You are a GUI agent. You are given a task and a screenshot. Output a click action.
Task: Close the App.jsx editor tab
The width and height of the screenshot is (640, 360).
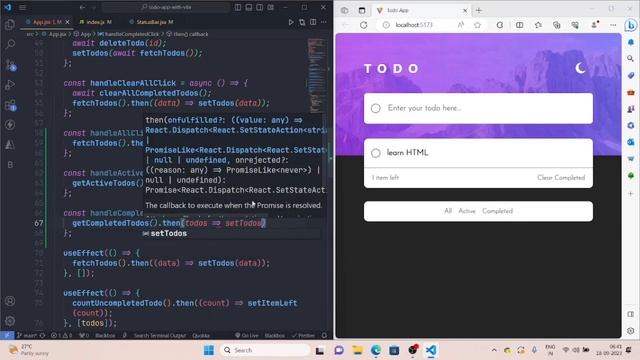click(x=67, y=22)
